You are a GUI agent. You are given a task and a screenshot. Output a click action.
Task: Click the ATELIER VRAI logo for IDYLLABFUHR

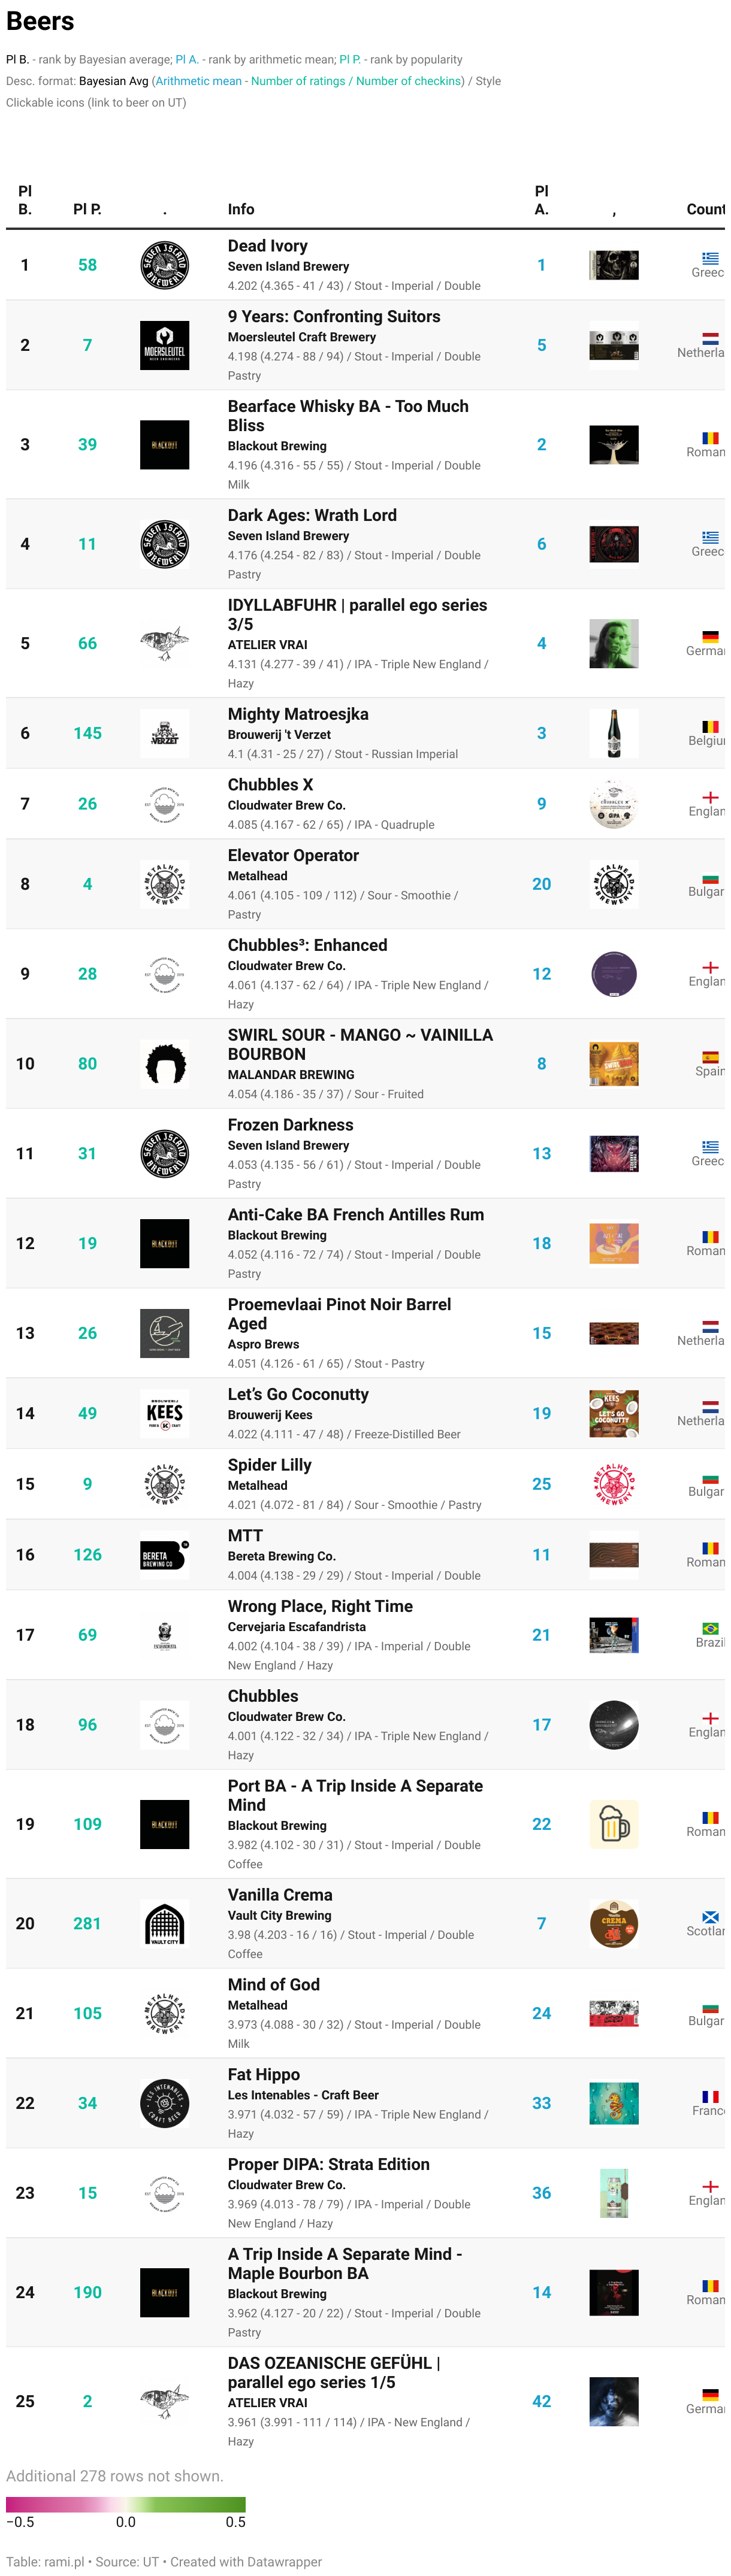pos(164,643)
